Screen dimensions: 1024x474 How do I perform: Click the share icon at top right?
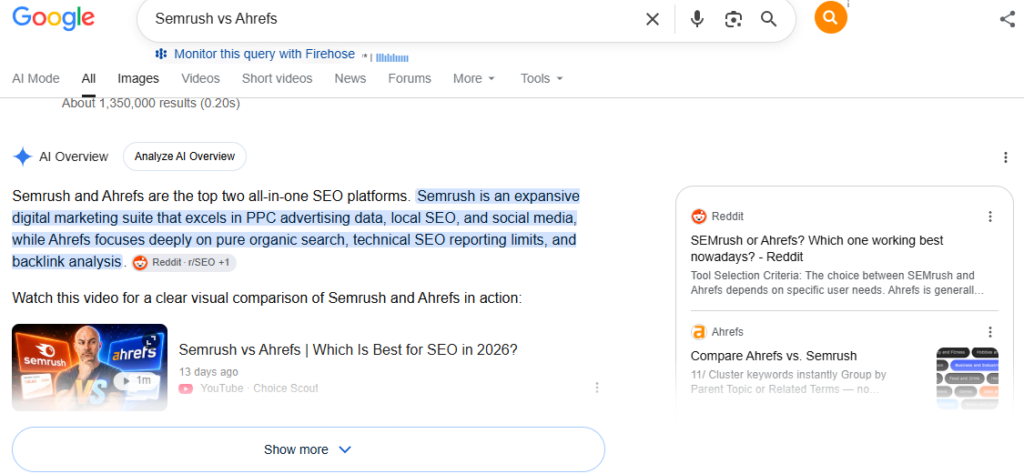[x=1007, y=19]
